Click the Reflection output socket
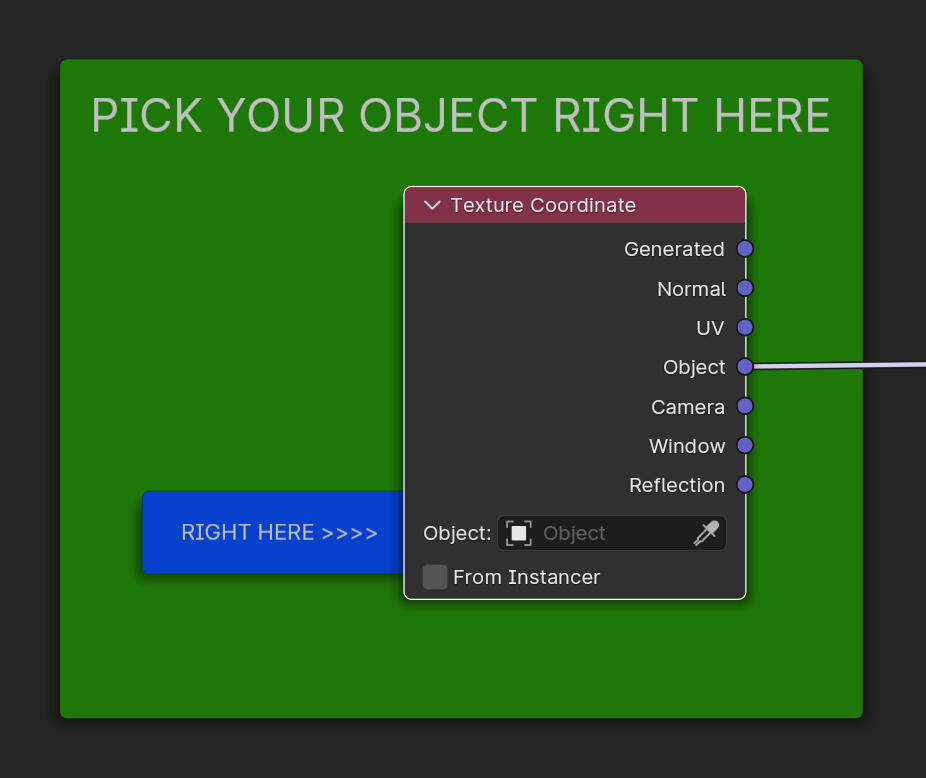 [745, 485]
